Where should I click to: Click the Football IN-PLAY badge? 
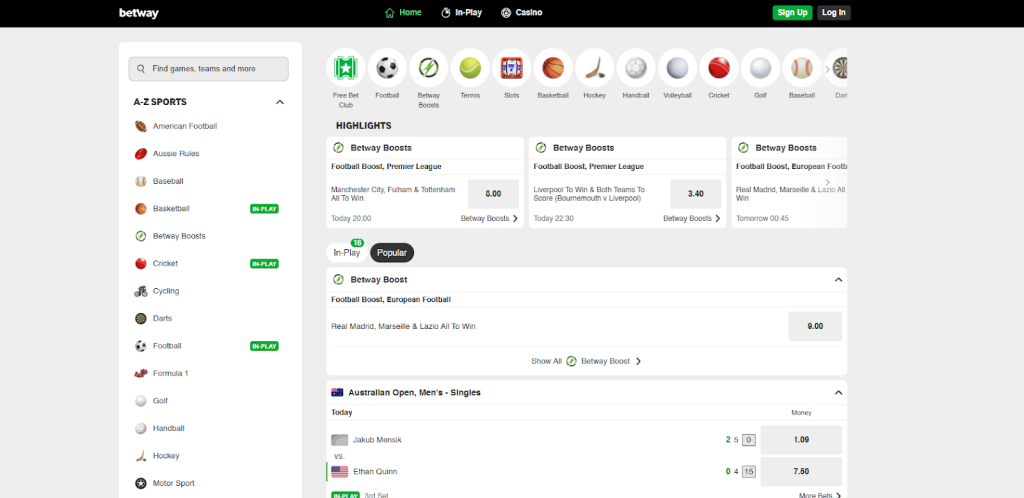(264, 346)
